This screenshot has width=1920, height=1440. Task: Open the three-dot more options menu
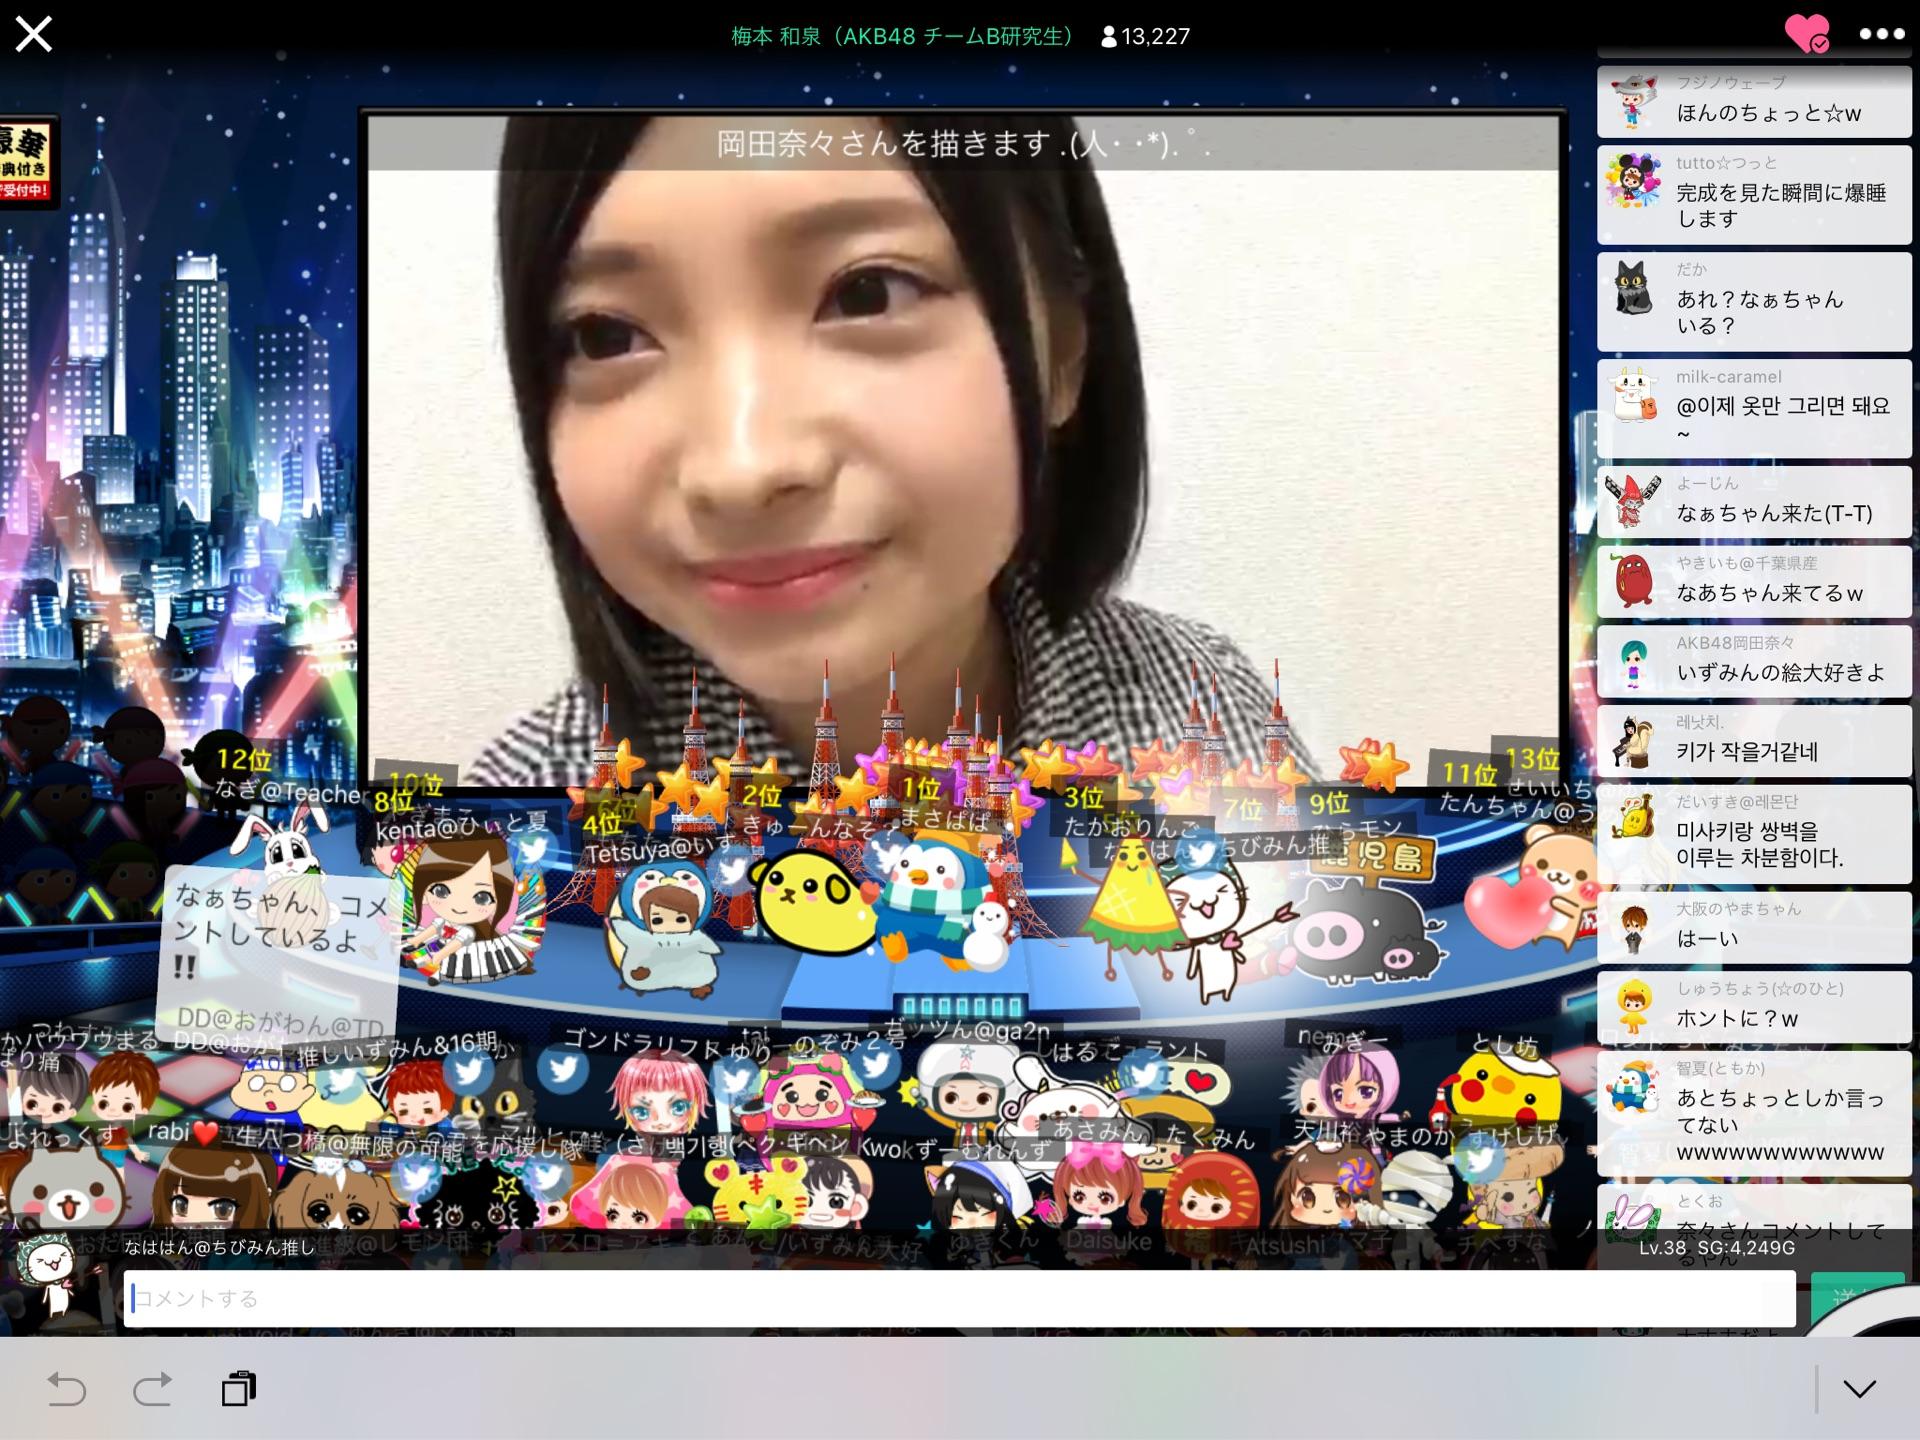[1881, 34]
